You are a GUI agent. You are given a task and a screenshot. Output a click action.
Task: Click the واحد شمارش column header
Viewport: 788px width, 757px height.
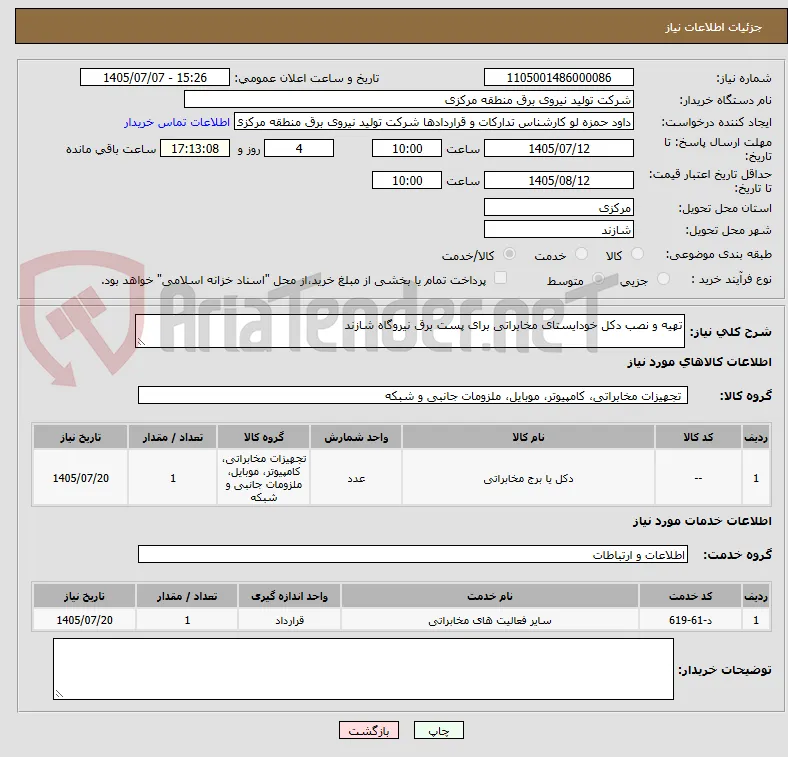(x=356, y=437)
